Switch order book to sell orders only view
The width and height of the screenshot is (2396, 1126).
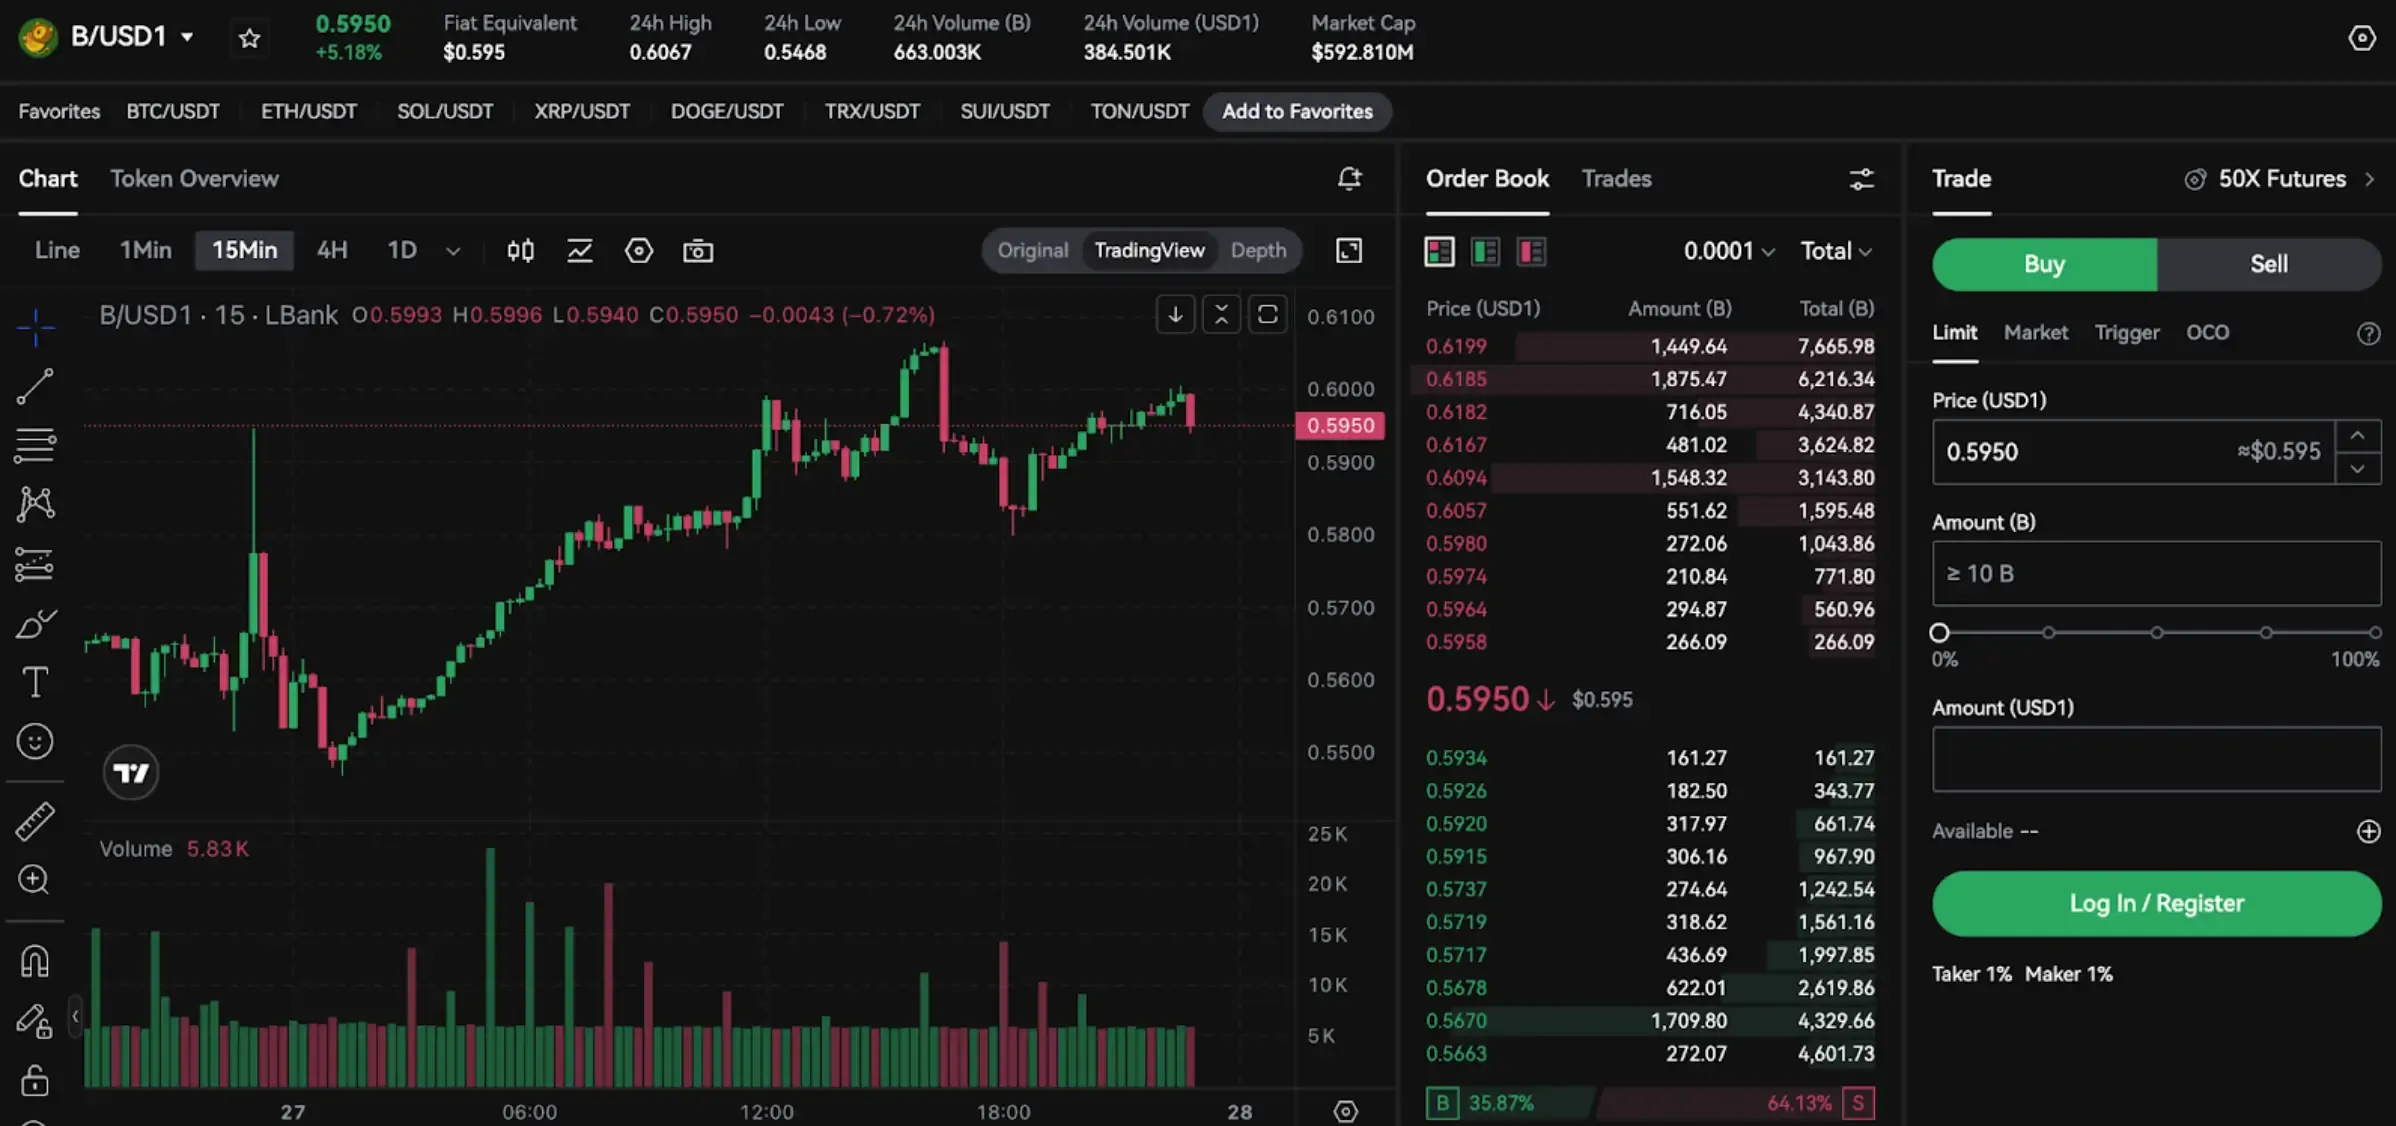coord(1532,252)
